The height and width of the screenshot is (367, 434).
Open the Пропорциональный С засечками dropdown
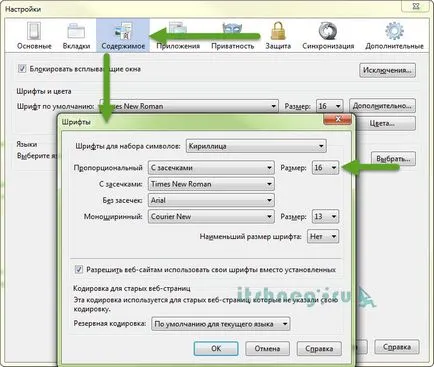click(211, 168)
